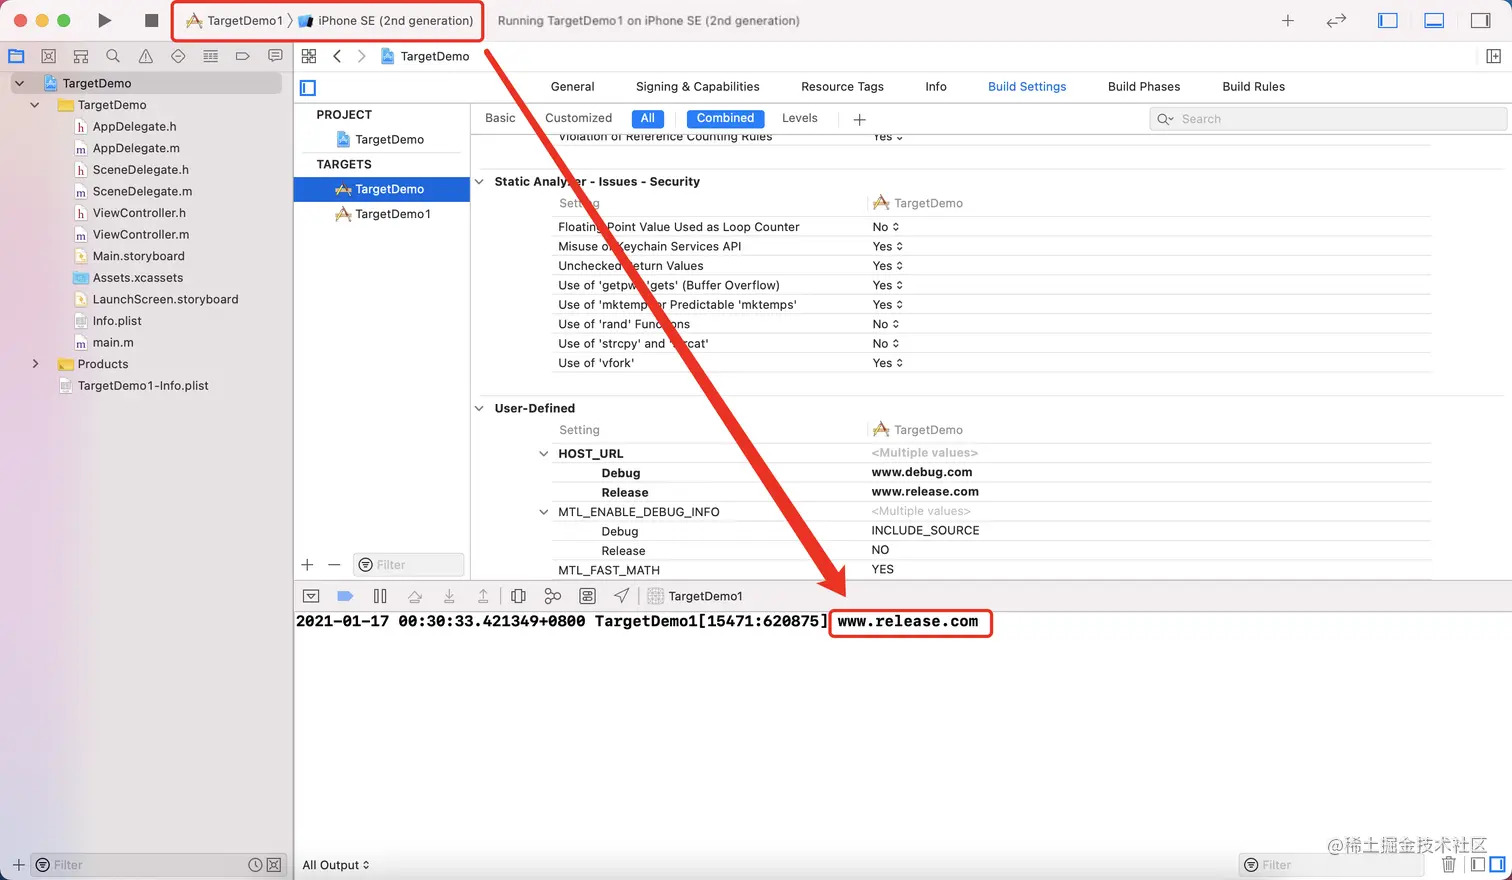Open Environment Overrides
Viewport: 1512px width, 880px height.
coord(587,596)
